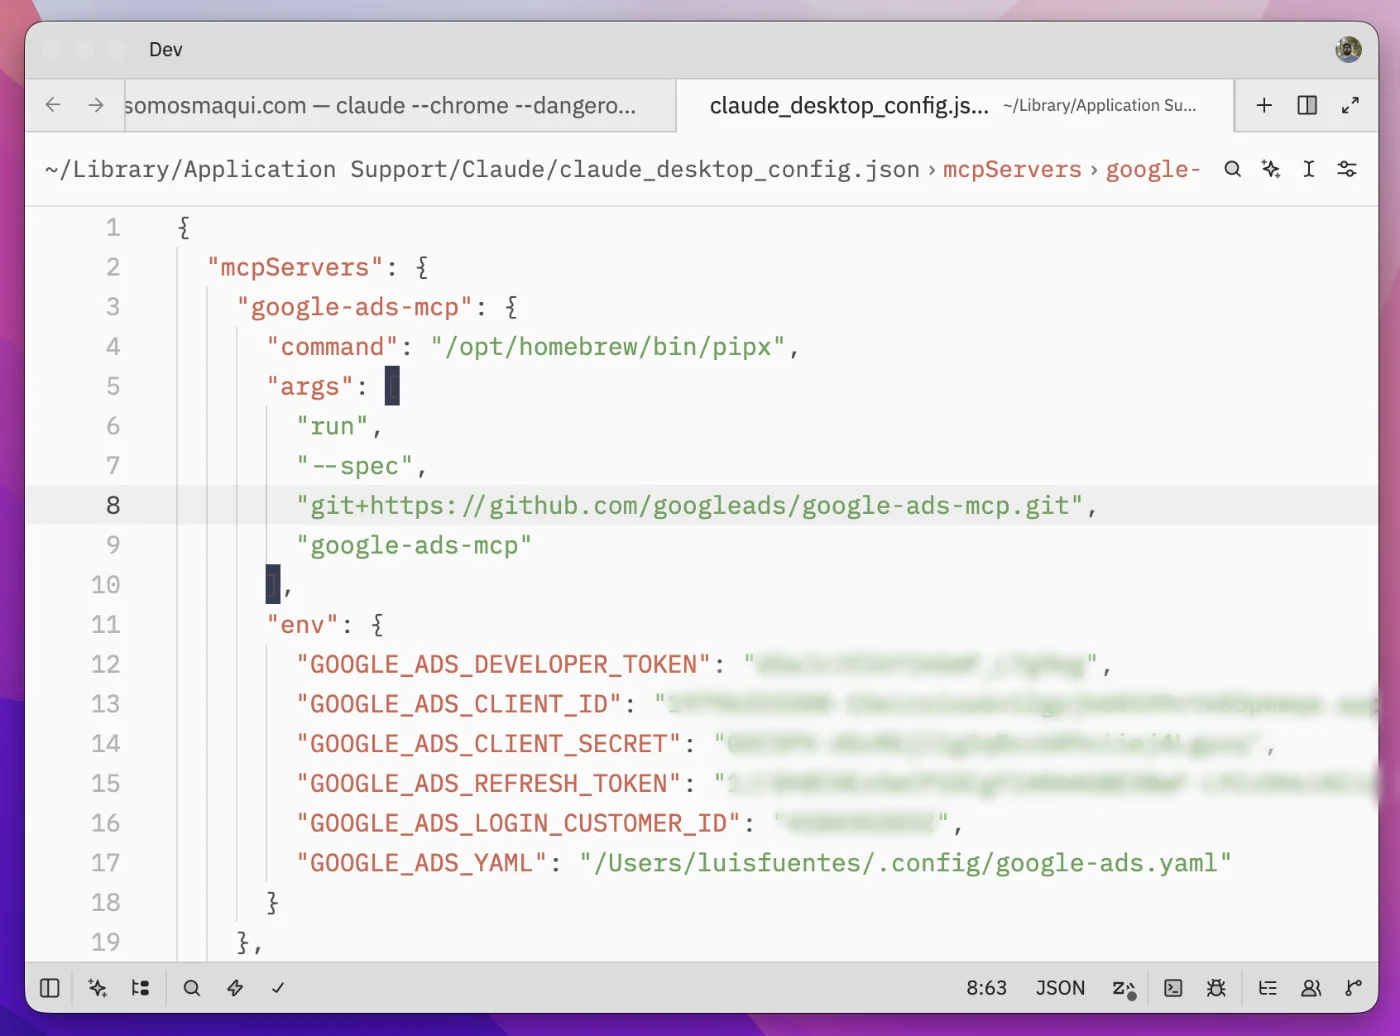
Task: Open editor controls sliders icon
Action: click(x=1347, y=169)
